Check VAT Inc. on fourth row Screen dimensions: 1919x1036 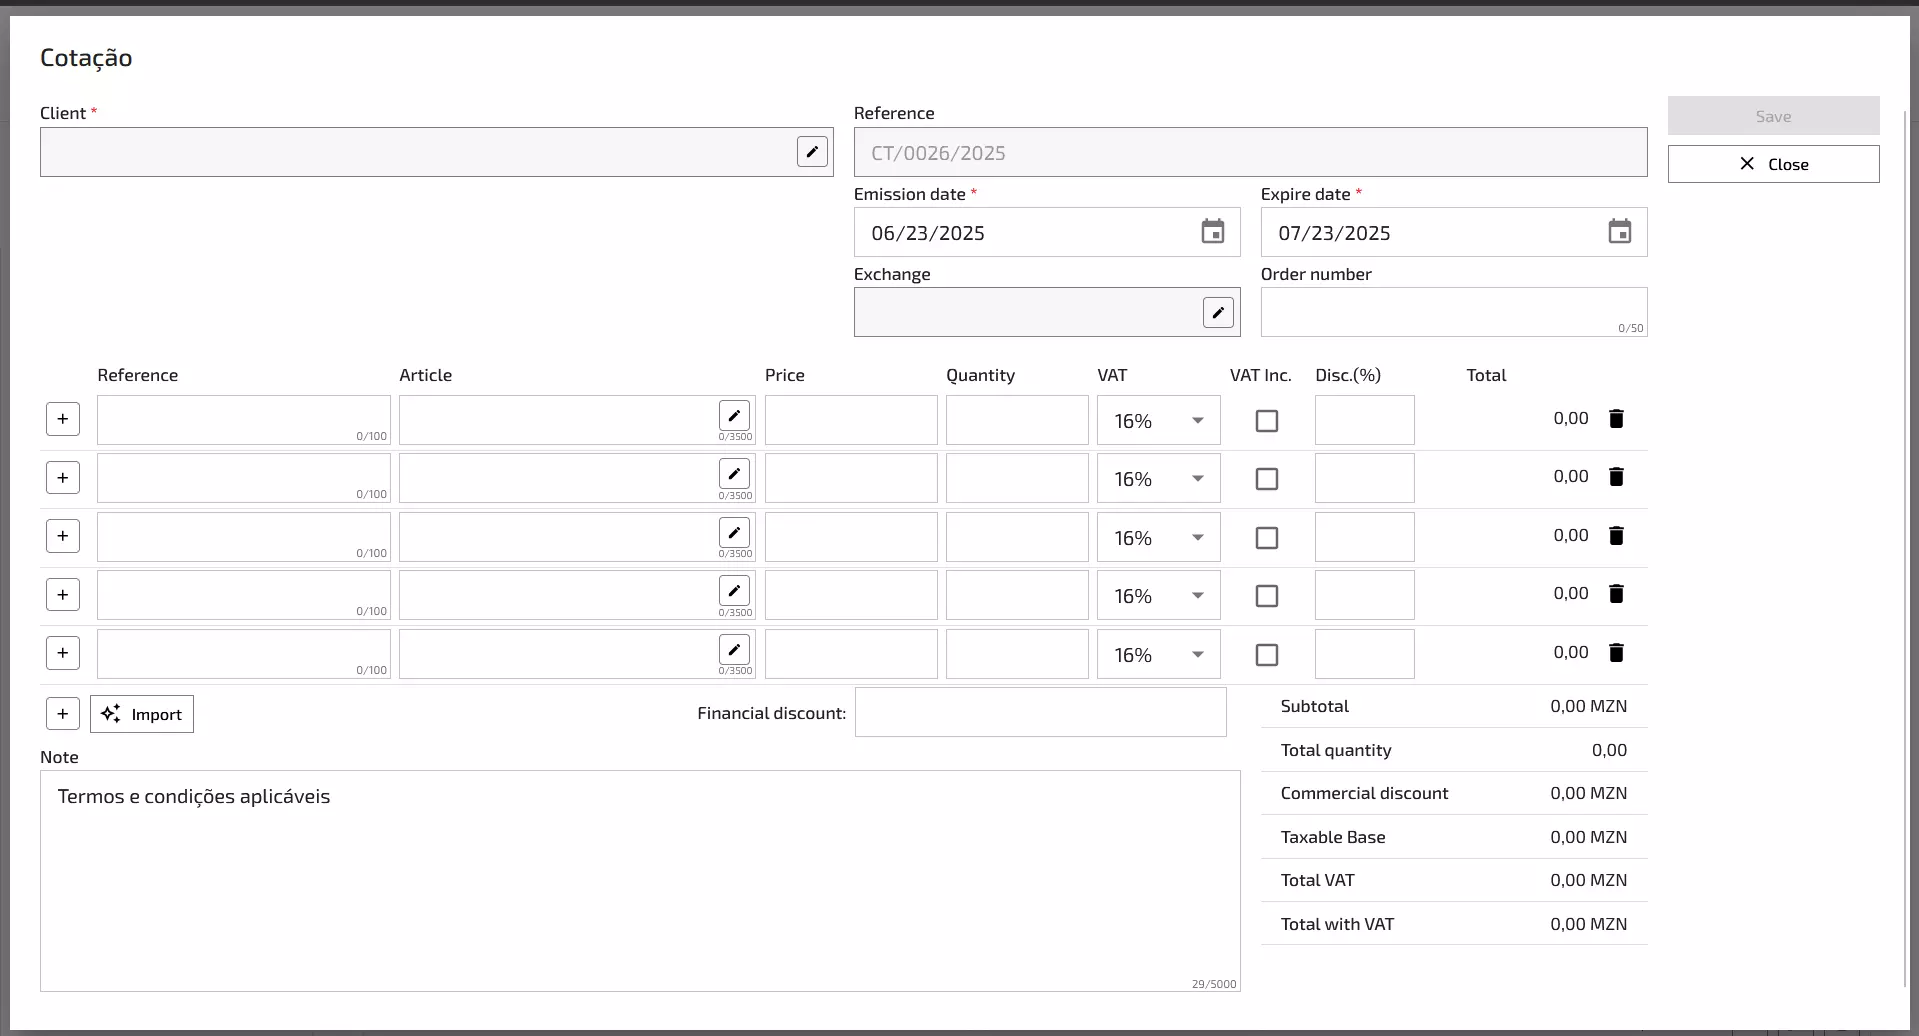click(1267, 596)
